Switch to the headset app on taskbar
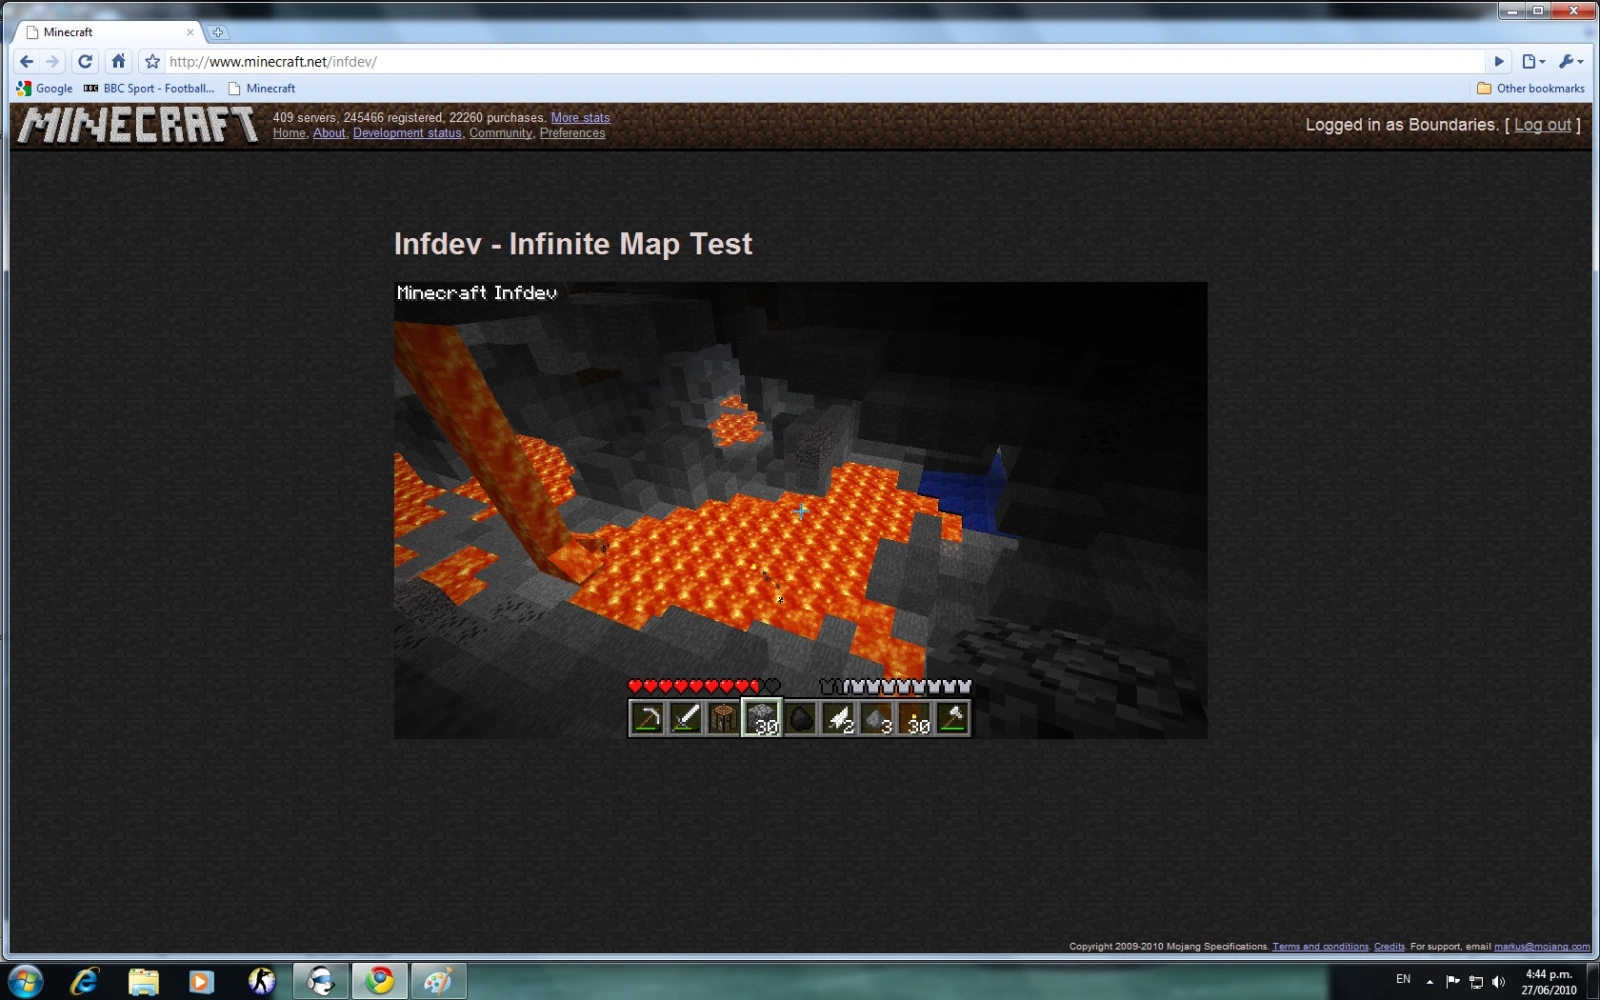Image resolution: width=1600 pixels, height=1000 pixels. (x=321, y=982)
